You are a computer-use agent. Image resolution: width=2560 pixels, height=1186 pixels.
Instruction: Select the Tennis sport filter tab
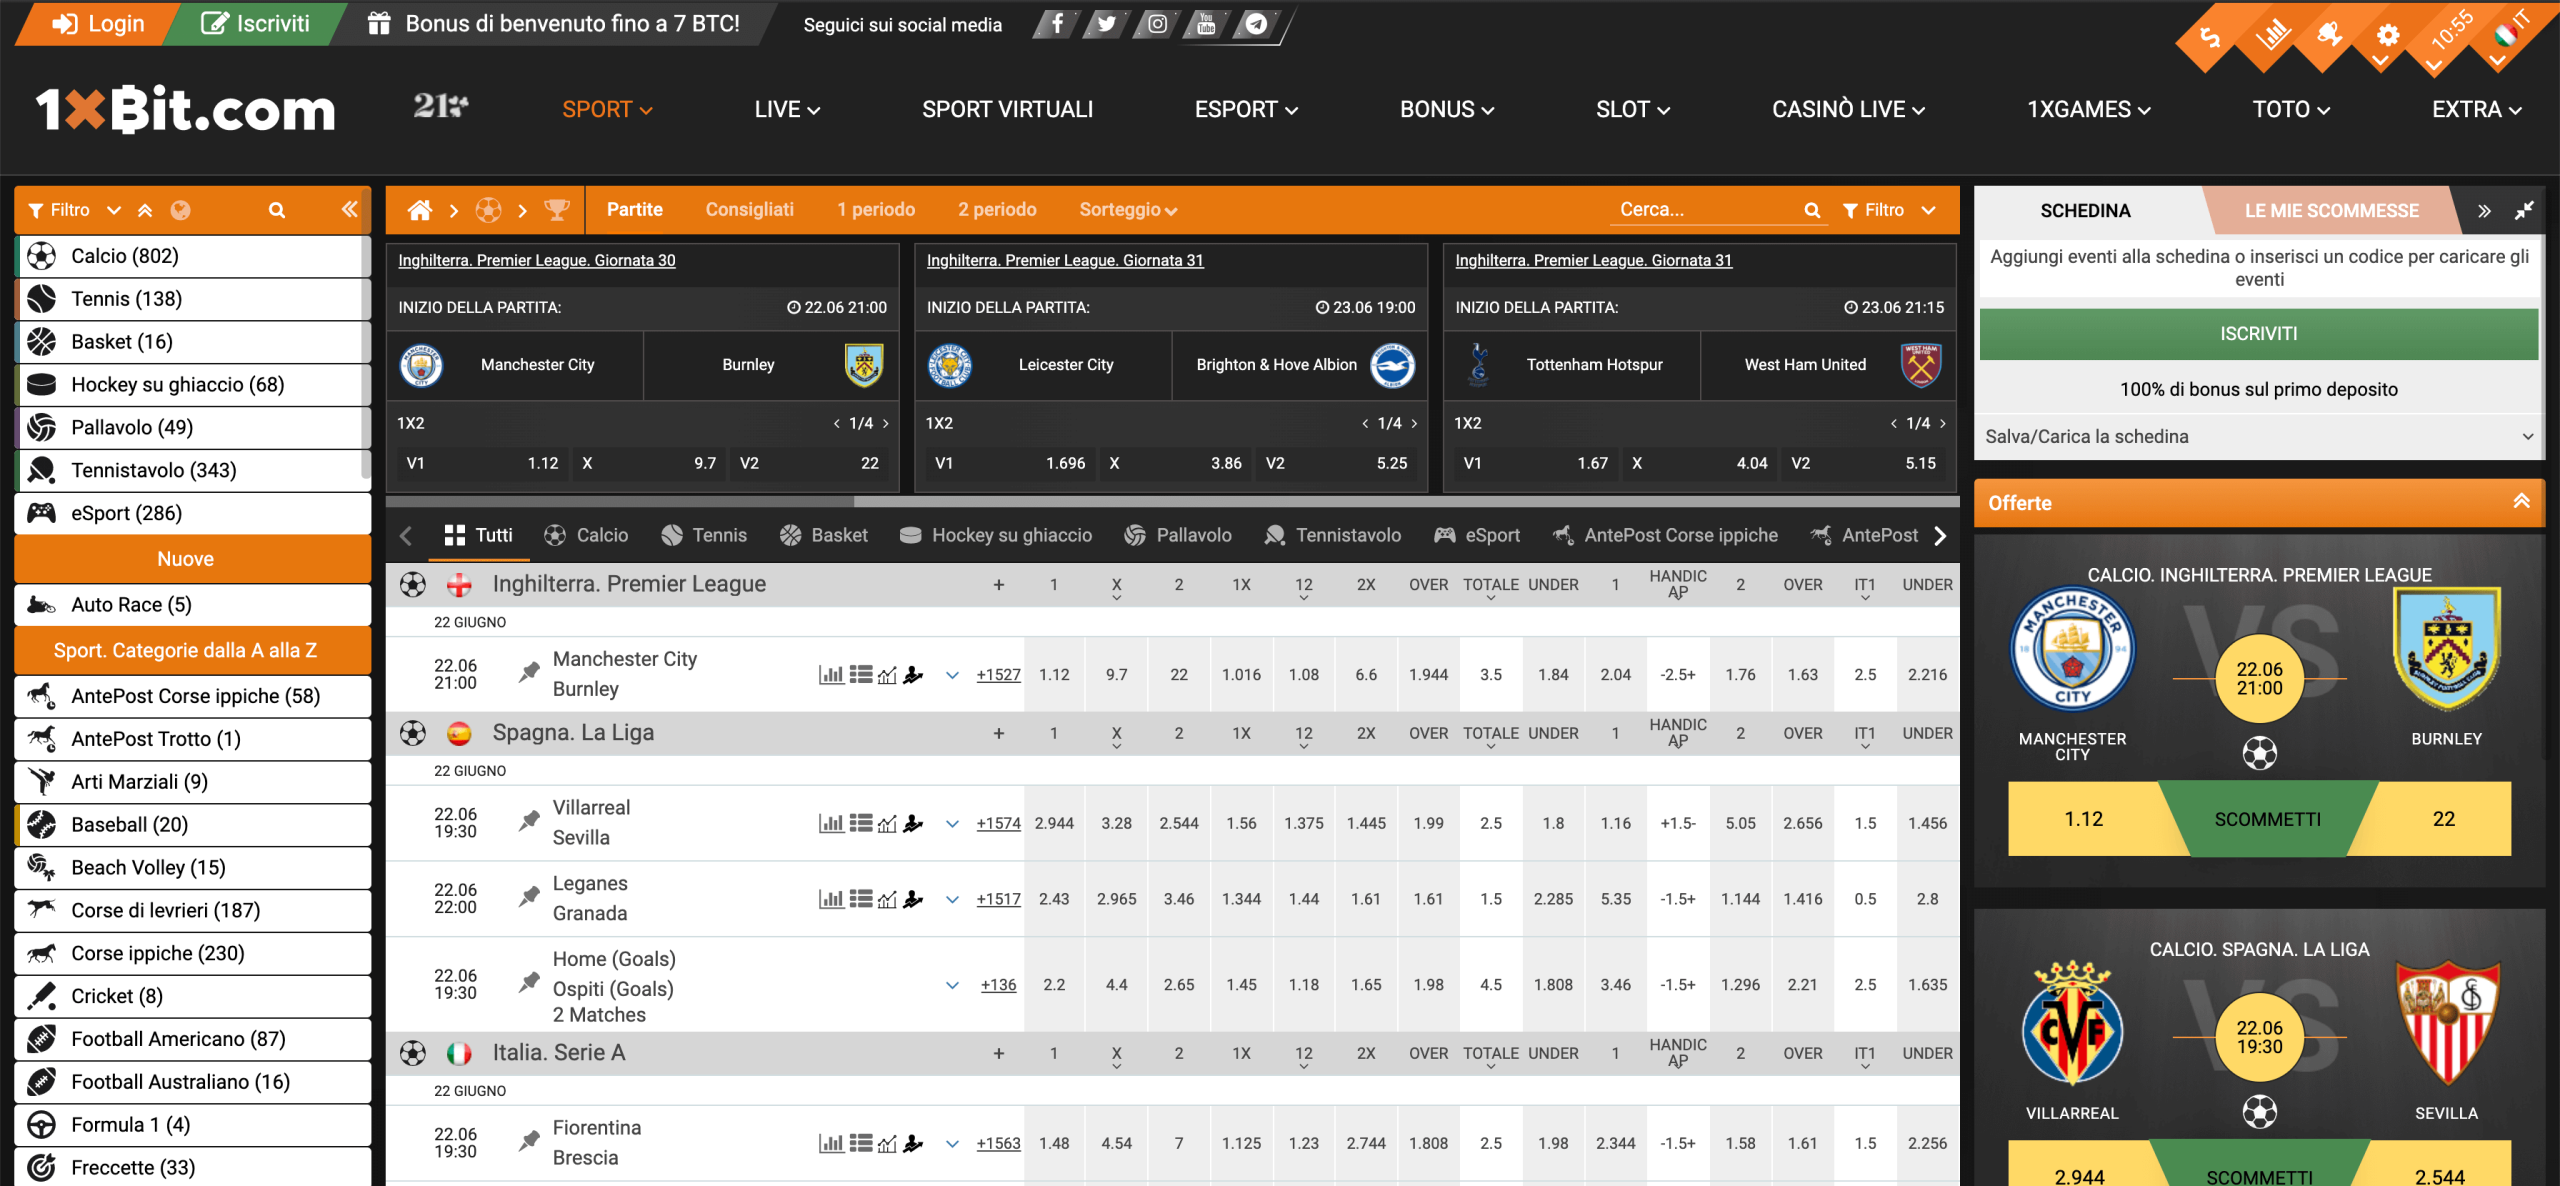[704, 536]
